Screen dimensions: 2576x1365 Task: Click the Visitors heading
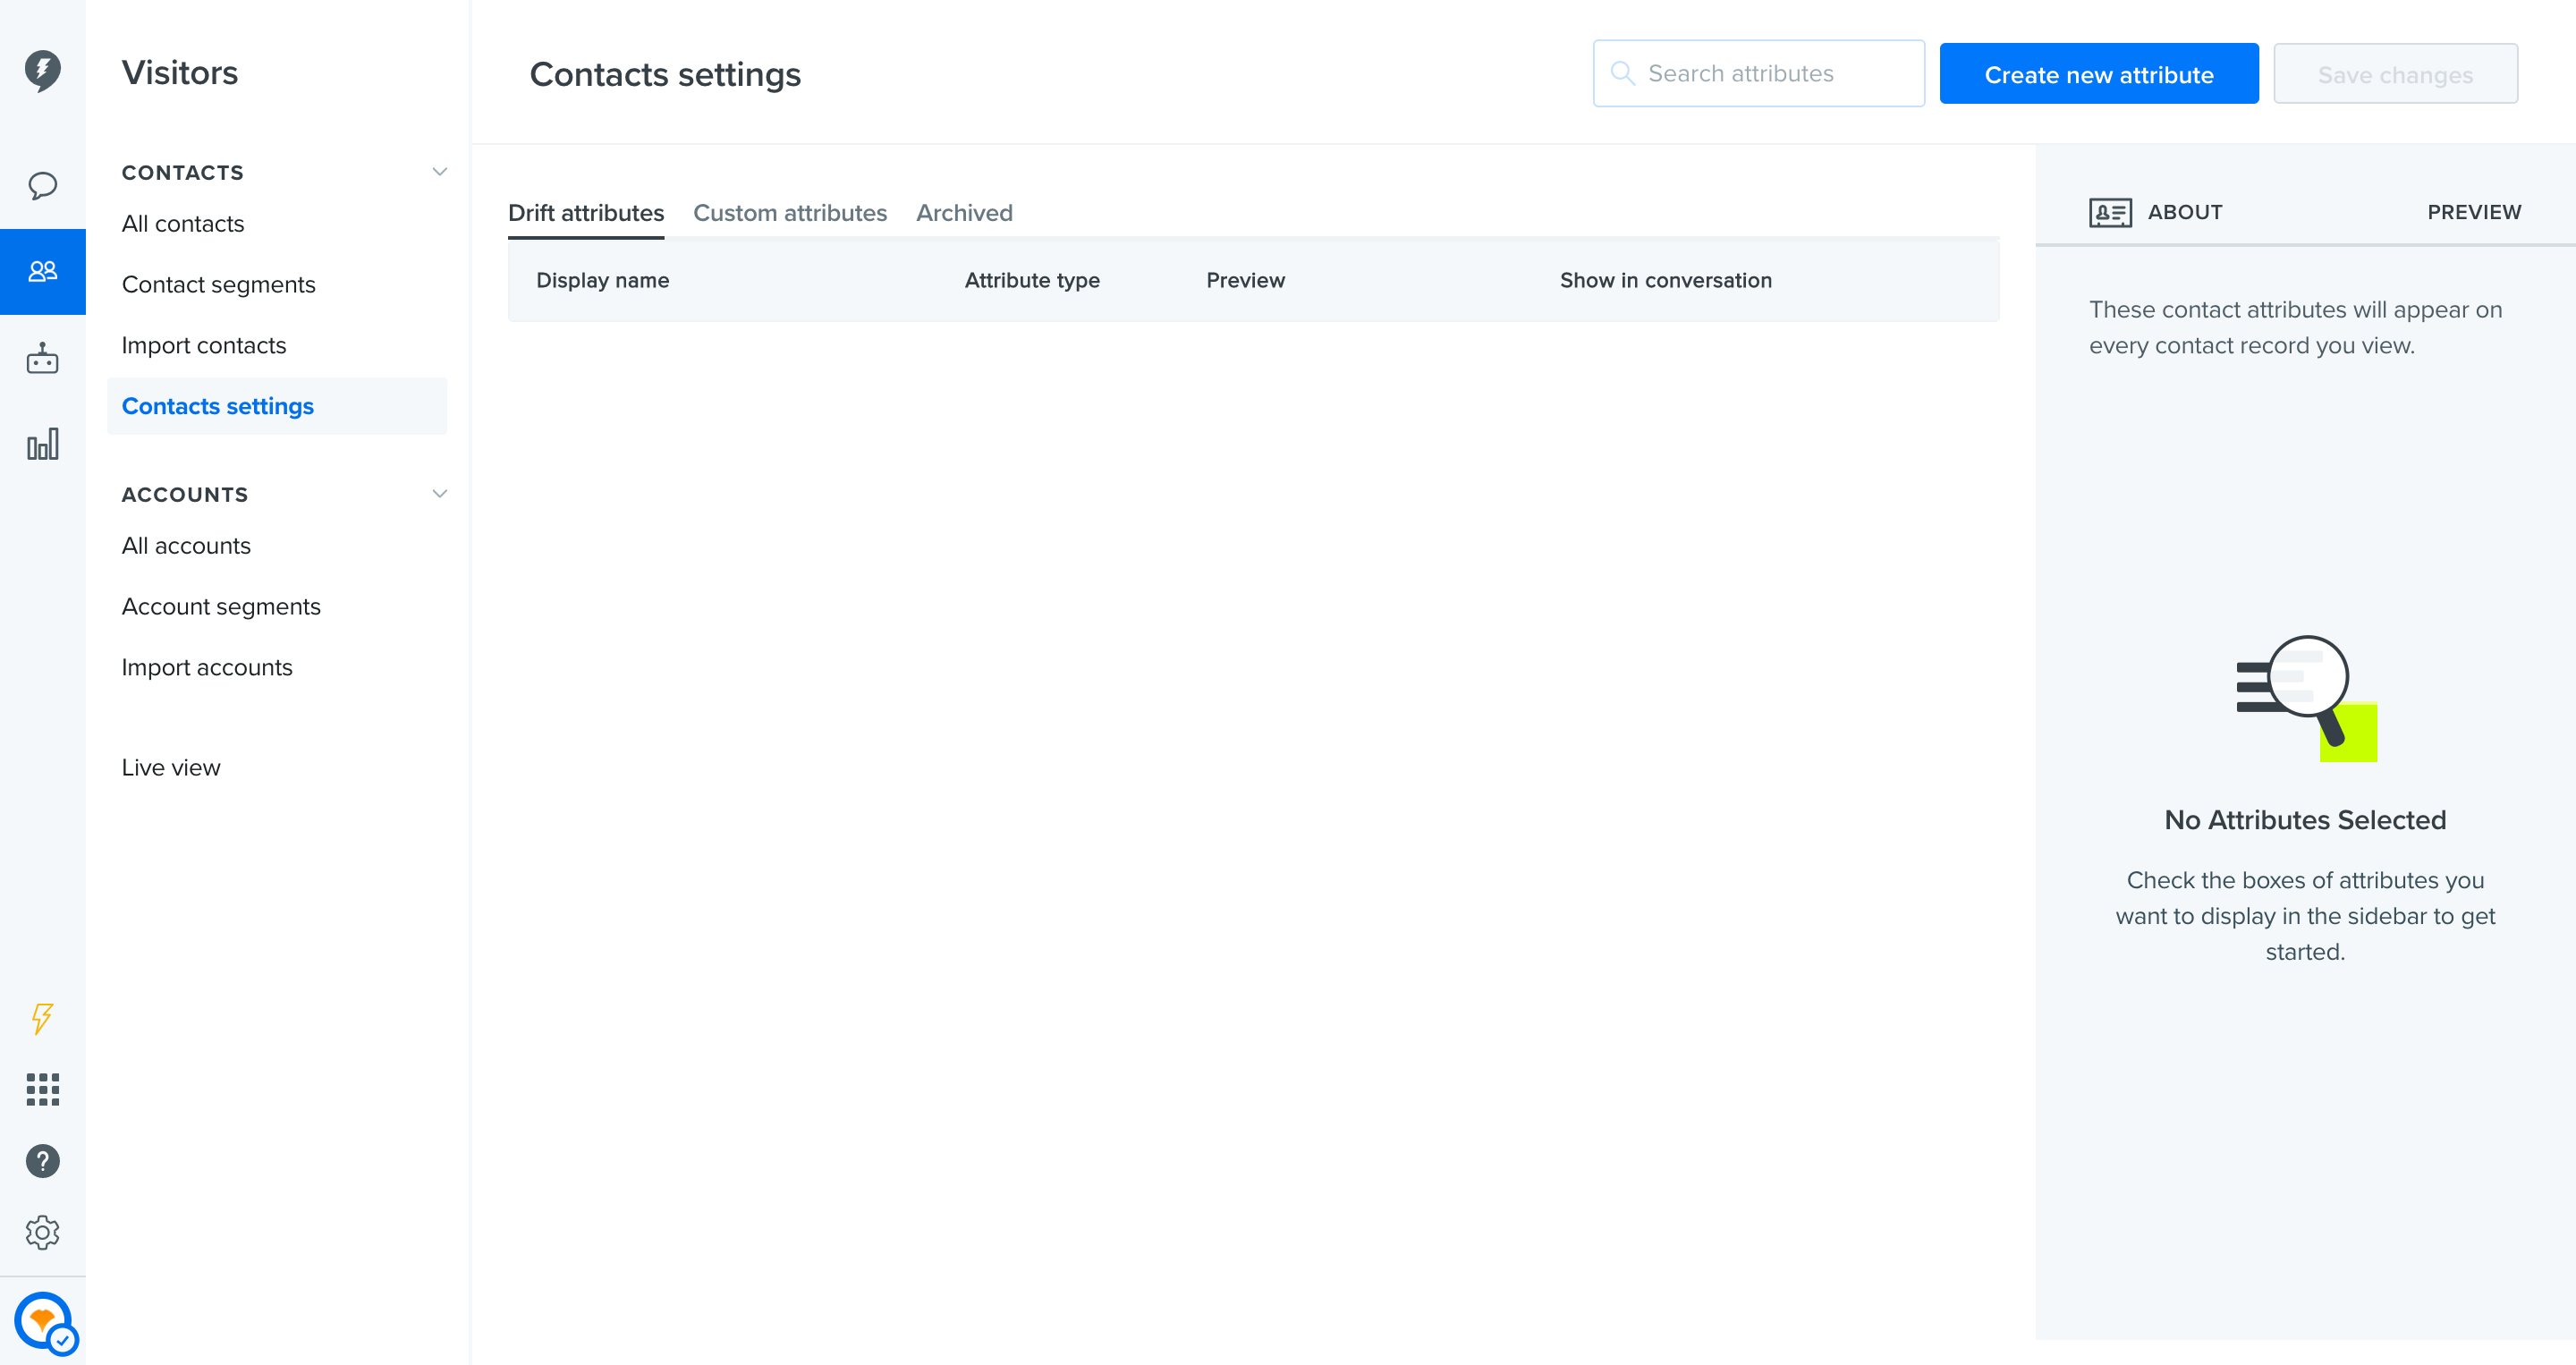[180, 73]
